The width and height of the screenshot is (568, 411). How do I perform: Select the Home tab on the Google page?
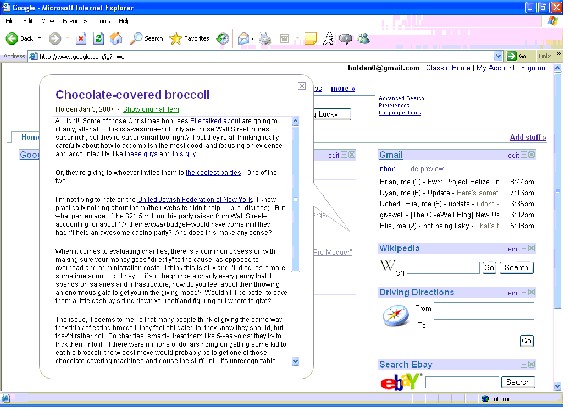pos(30,137)
